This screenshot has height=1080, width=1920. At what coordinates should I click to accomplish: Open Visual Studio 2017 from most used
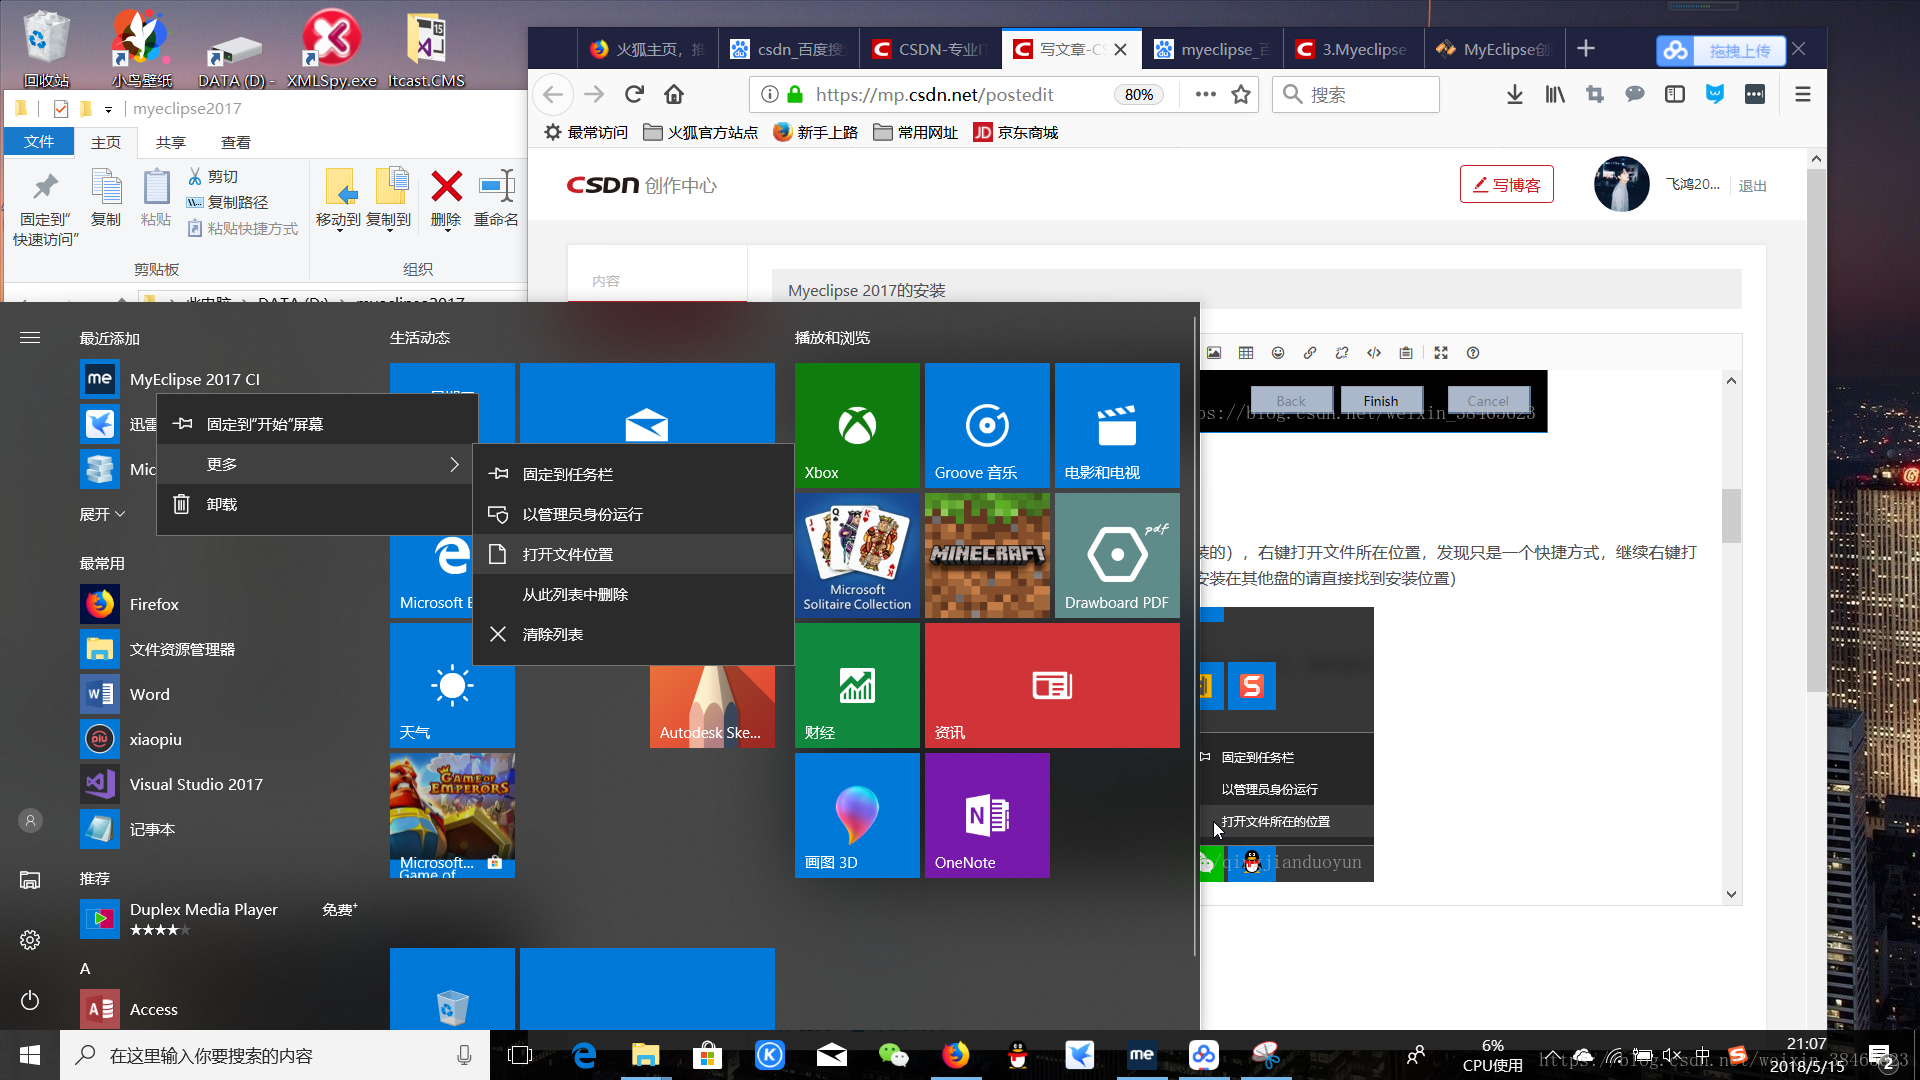point(196,784)
